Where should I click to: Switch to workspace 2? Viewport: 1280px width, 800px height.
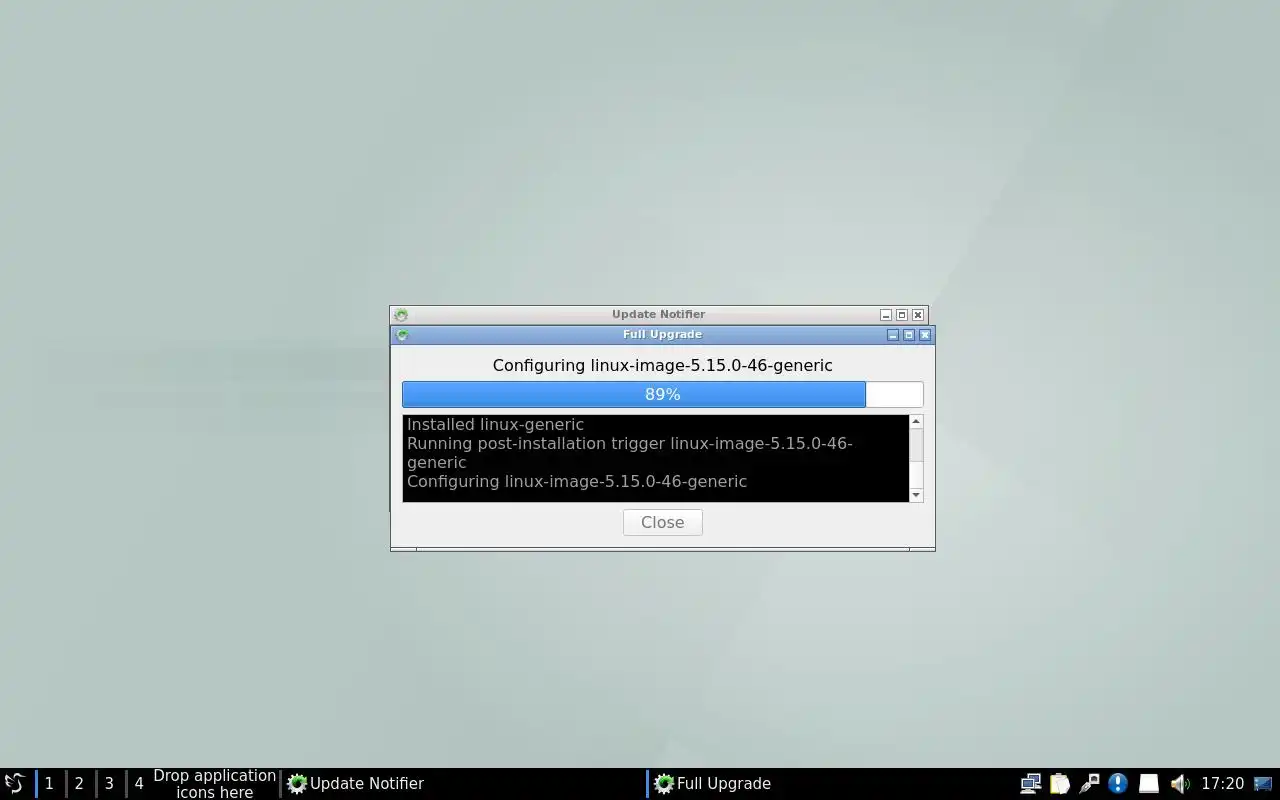79,783
